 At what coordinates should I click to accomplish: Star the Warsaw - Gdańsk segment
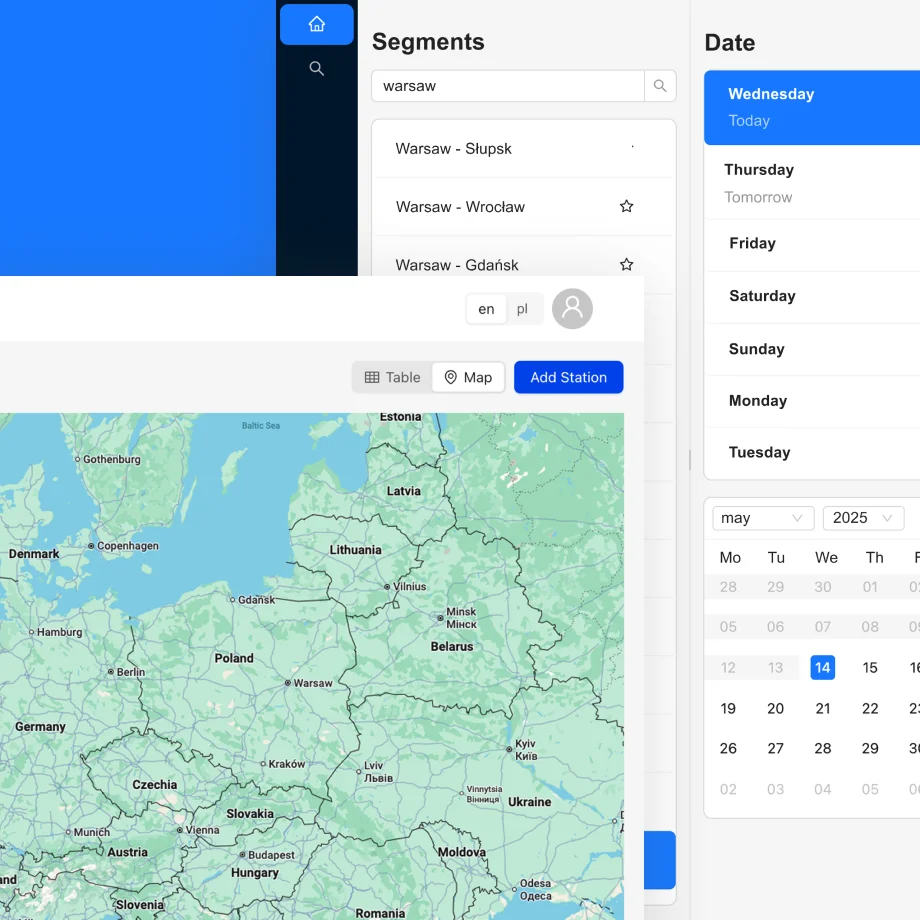pos(626,265)
